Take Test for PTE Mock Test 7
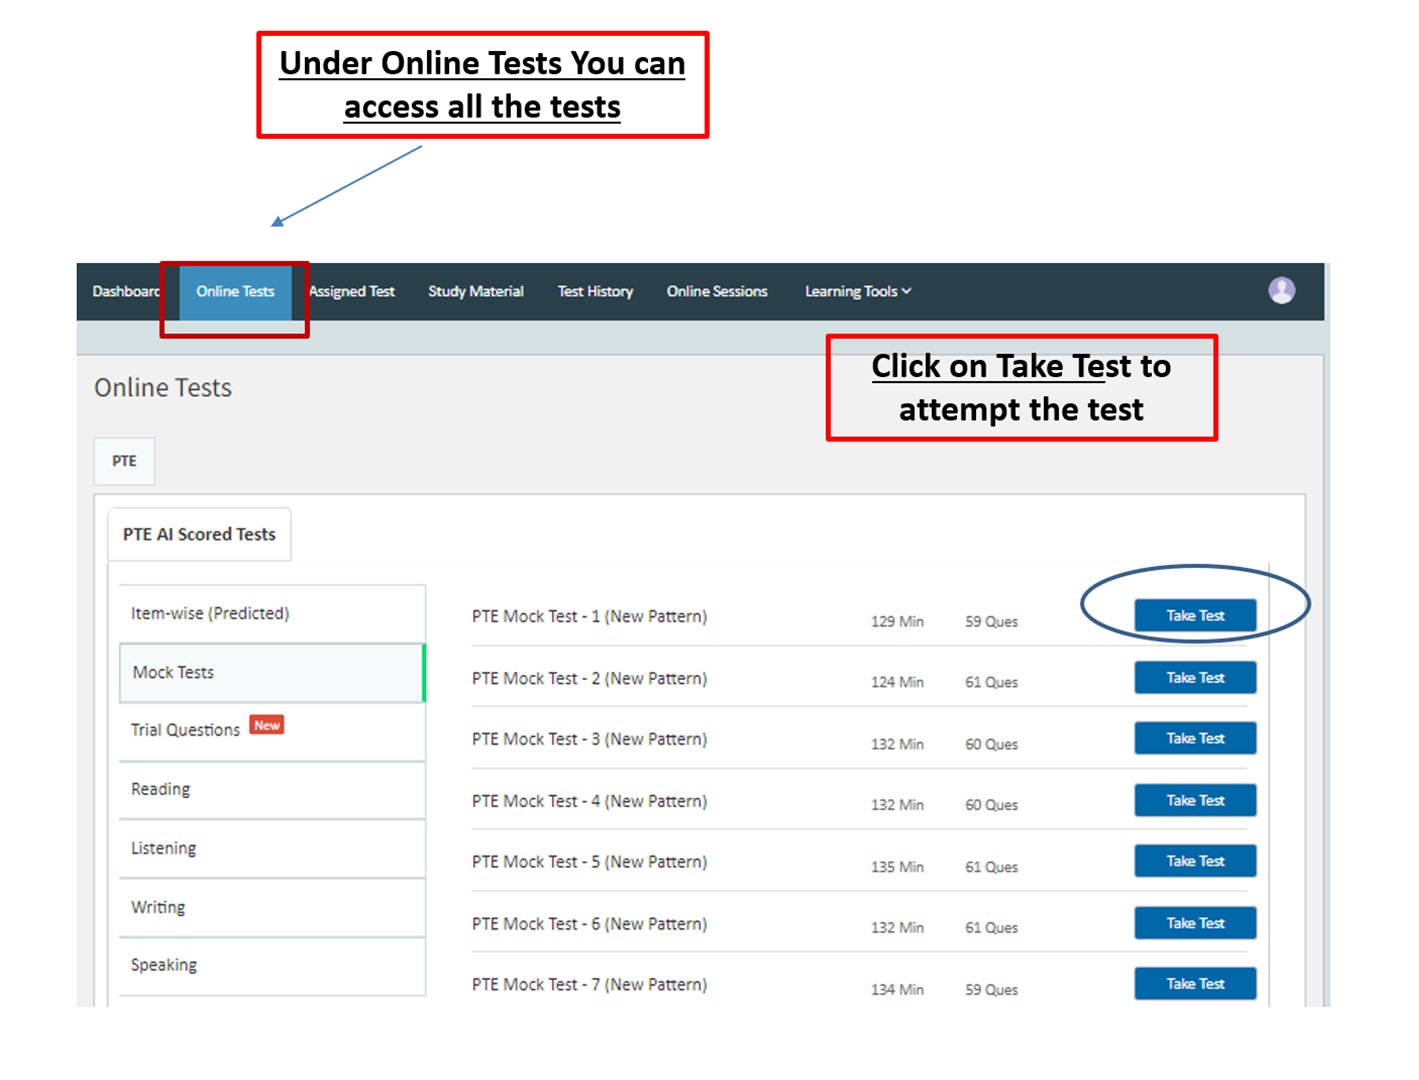Image resolution: width=1419 pixels, height=1080 pixels. pos(1195,984)
